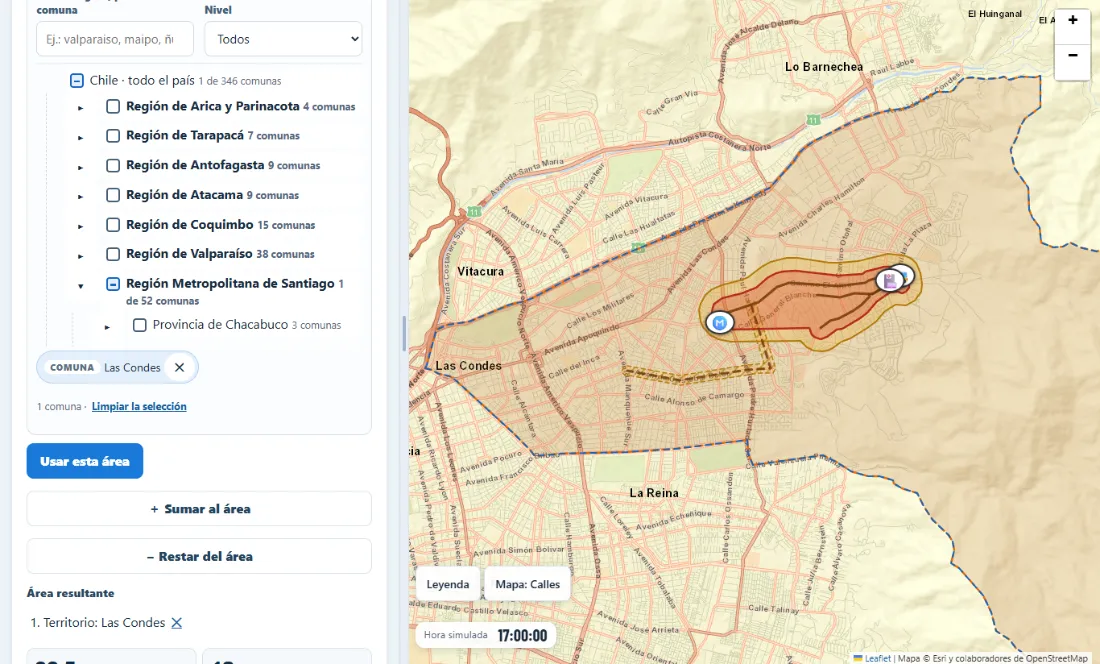Check Región de Arica y Parinacota
1100x664 pixels.
[x=113, y=107]
